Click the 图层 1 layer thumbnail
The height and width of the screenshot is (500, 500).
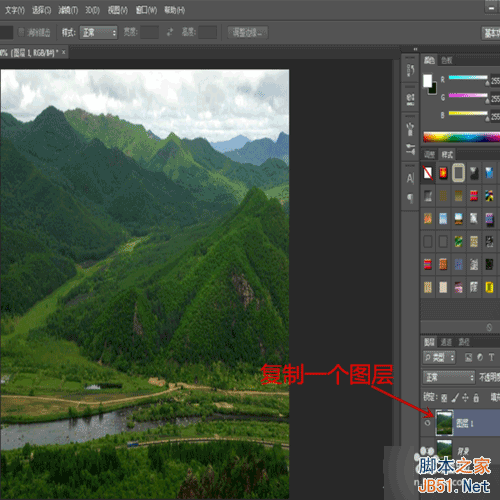click(445, 423)
